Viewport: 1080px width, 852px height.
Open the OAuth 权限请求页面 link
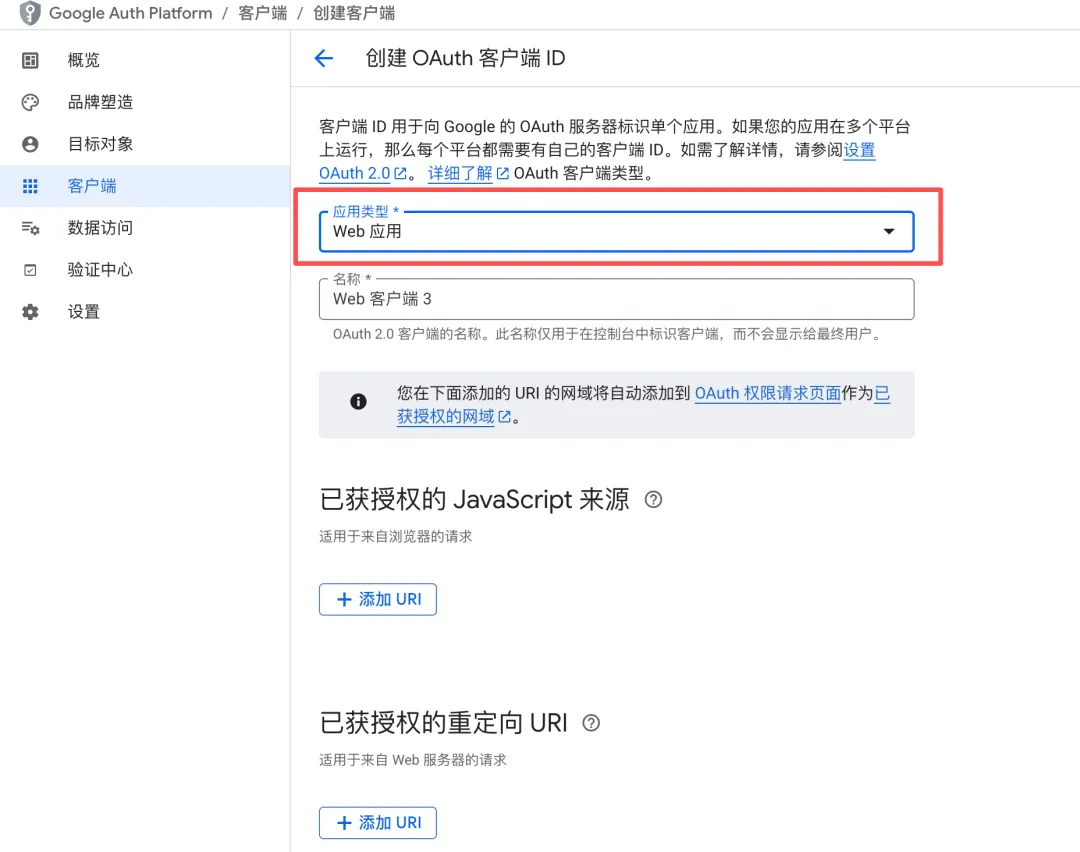click(767, 393)
